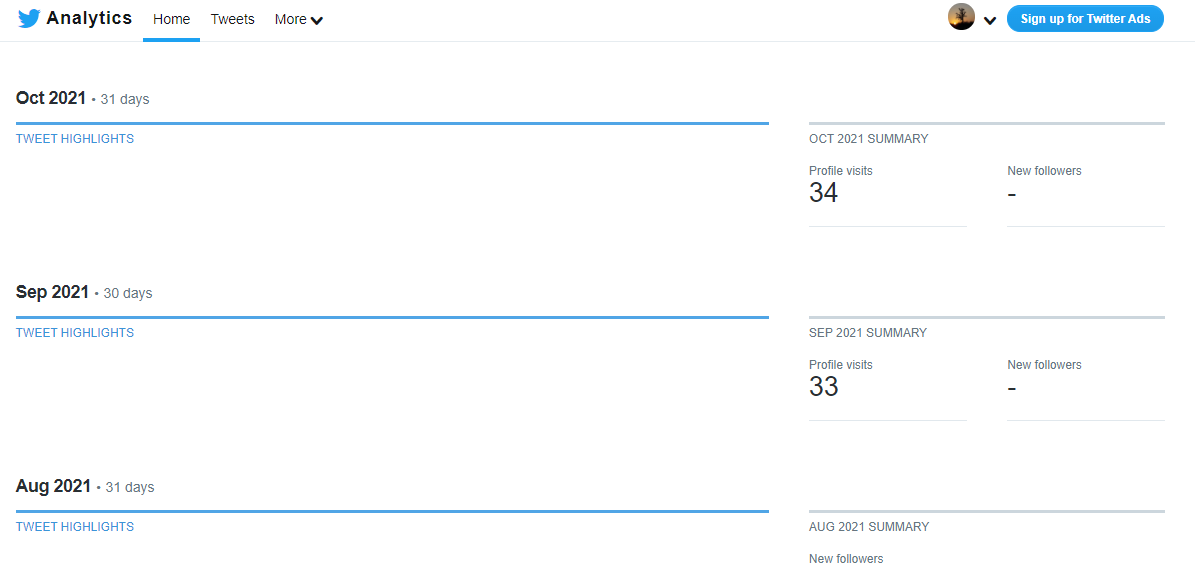The width and height of the screenshot is (1195, 577).
Task: Click the Twitter bird logo
Action: click(x=29, y=19)
